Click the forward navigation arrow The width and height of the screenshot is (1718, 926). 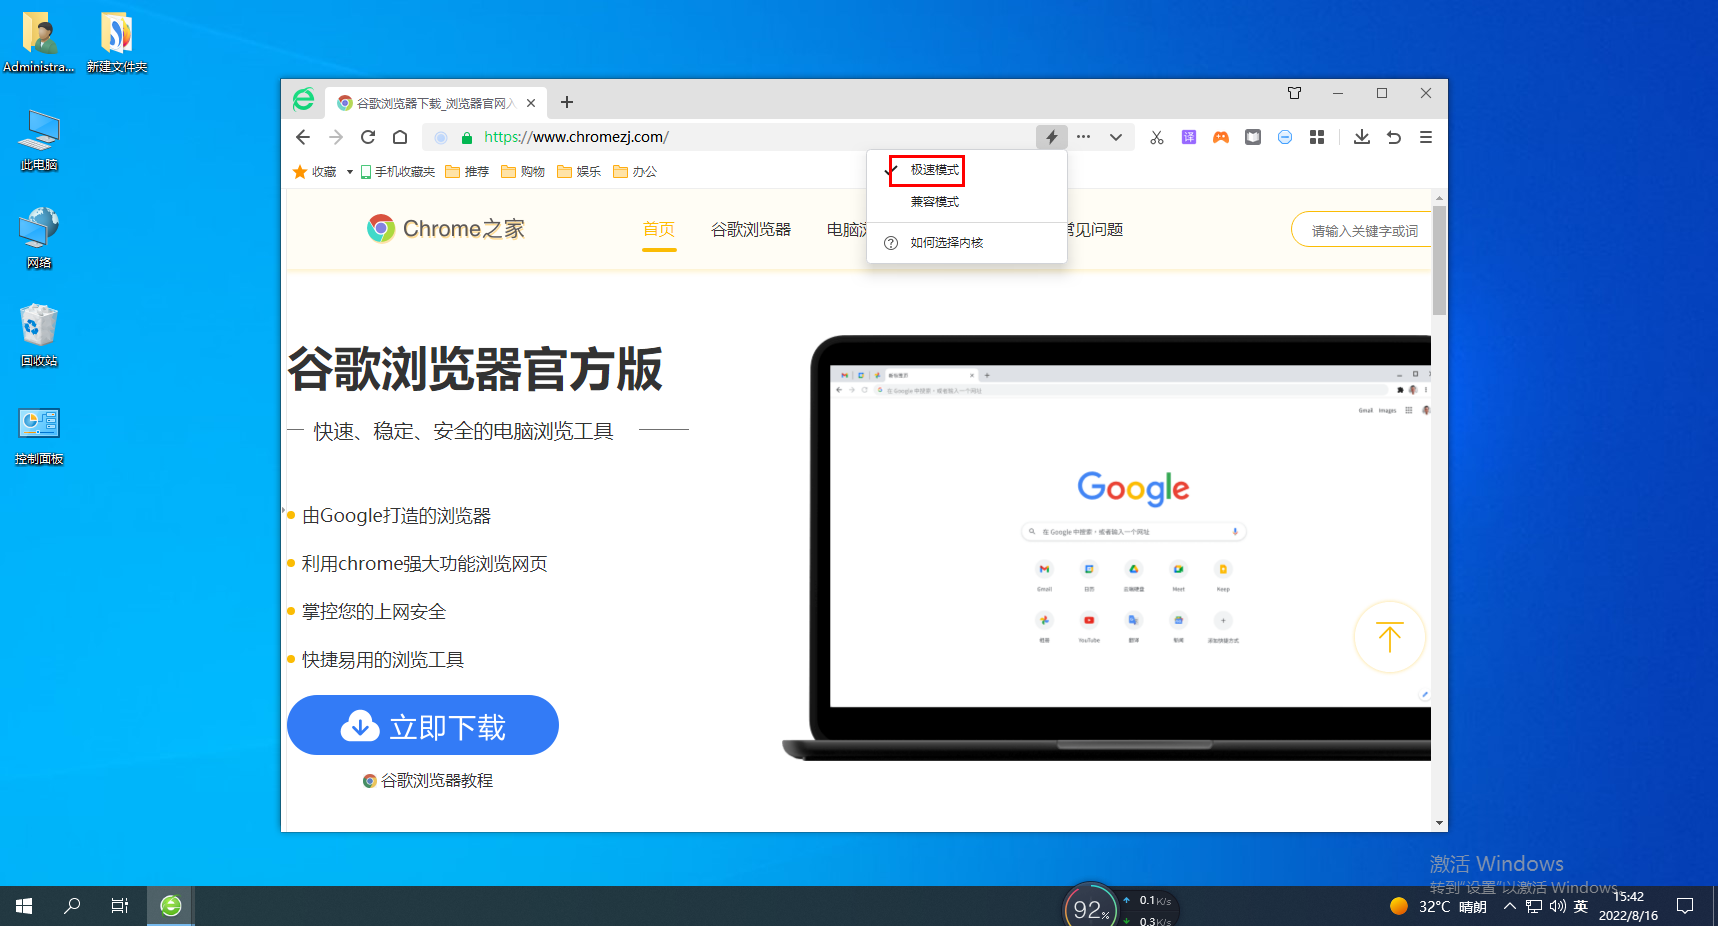point(336,137)
